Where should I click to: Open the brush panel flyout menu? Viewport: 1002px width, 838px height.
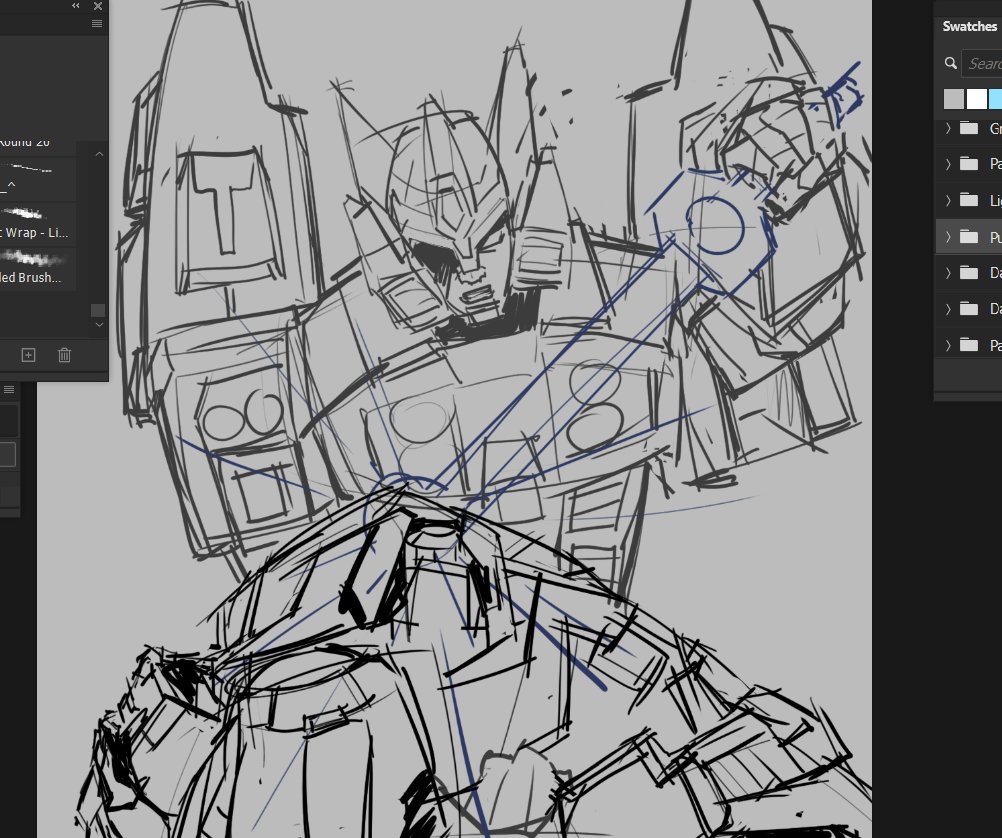pos(97,24)
